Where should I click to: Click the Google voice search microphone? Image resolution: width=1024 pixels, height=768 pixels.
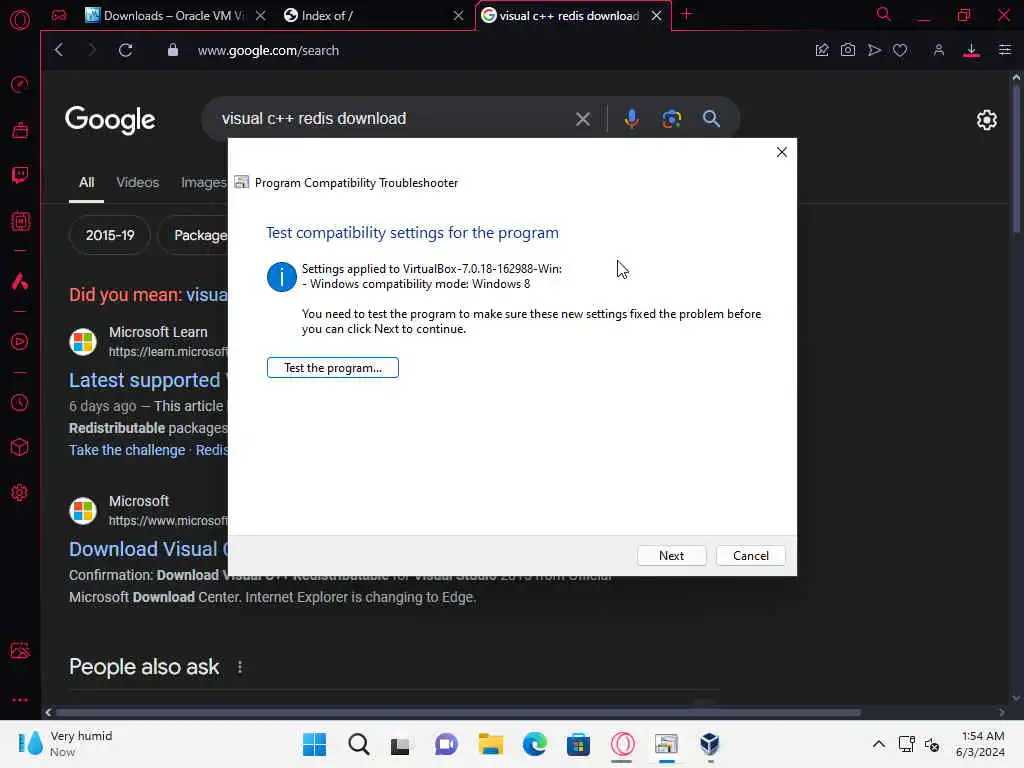click(x=631, y=118)
